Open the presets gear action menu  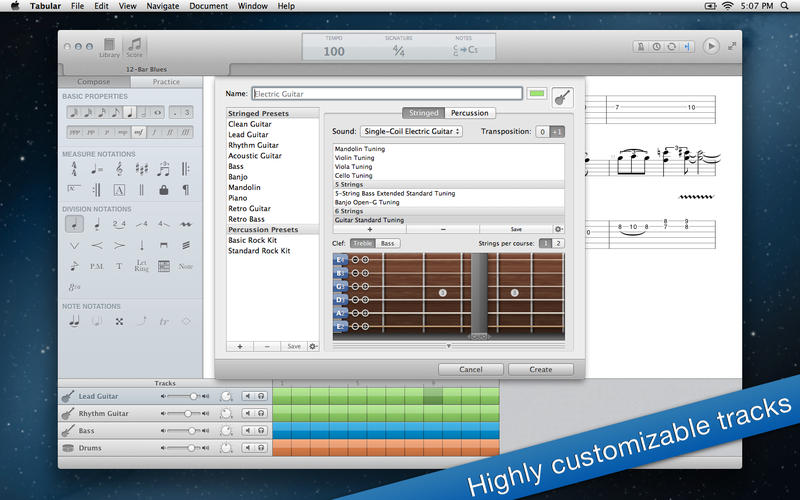point(313,346)
